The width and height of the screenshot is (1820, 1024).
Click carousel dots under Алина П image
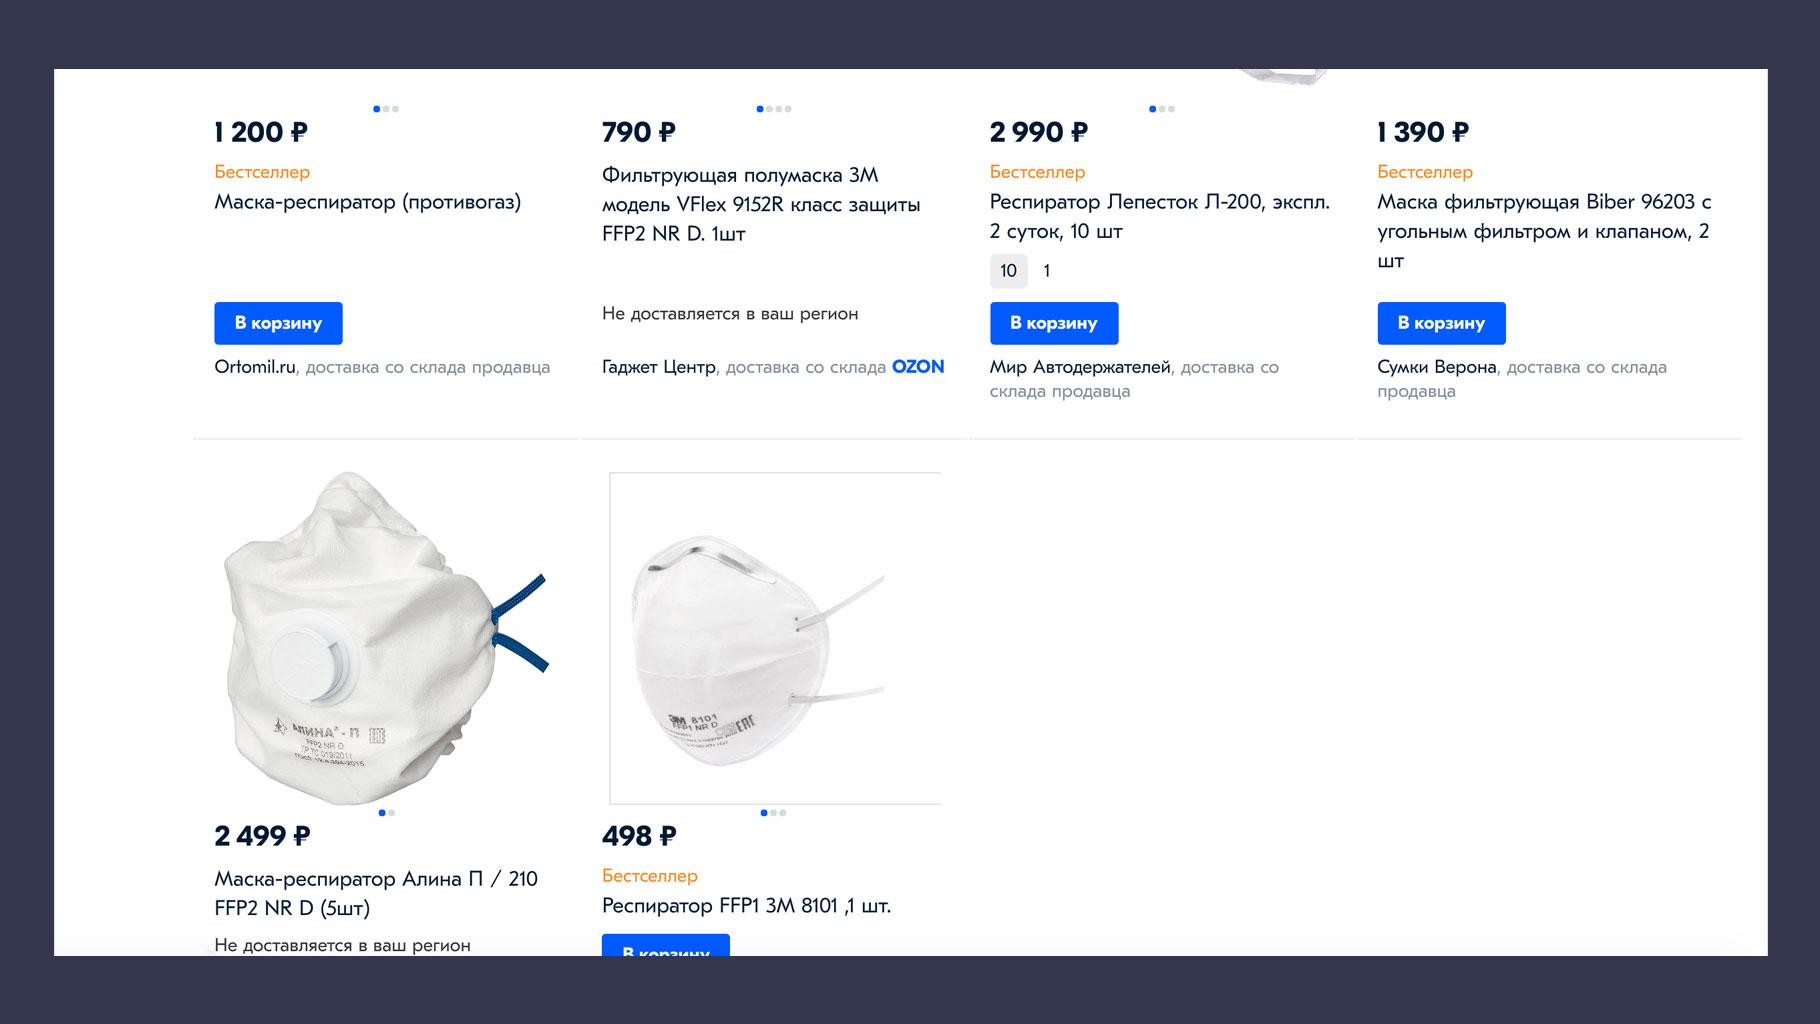[387, 813]
